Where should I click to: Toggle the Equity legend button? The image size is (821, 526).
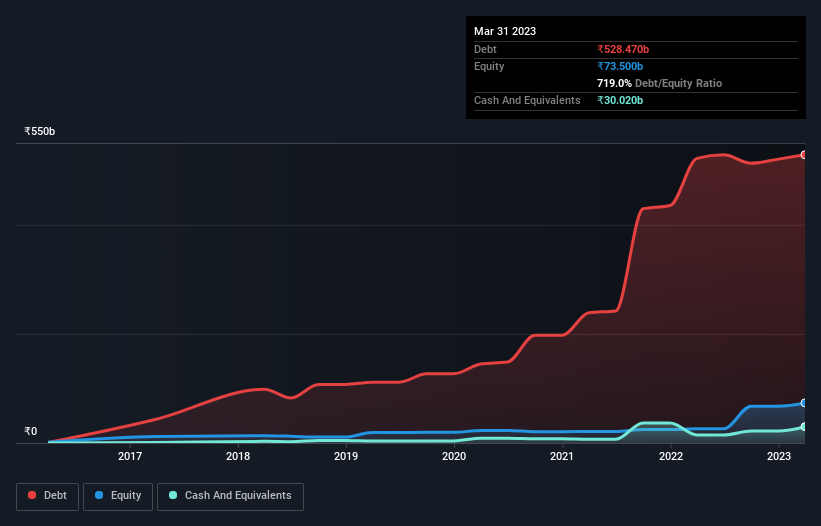pyautogui.click(x=118, y=496)
